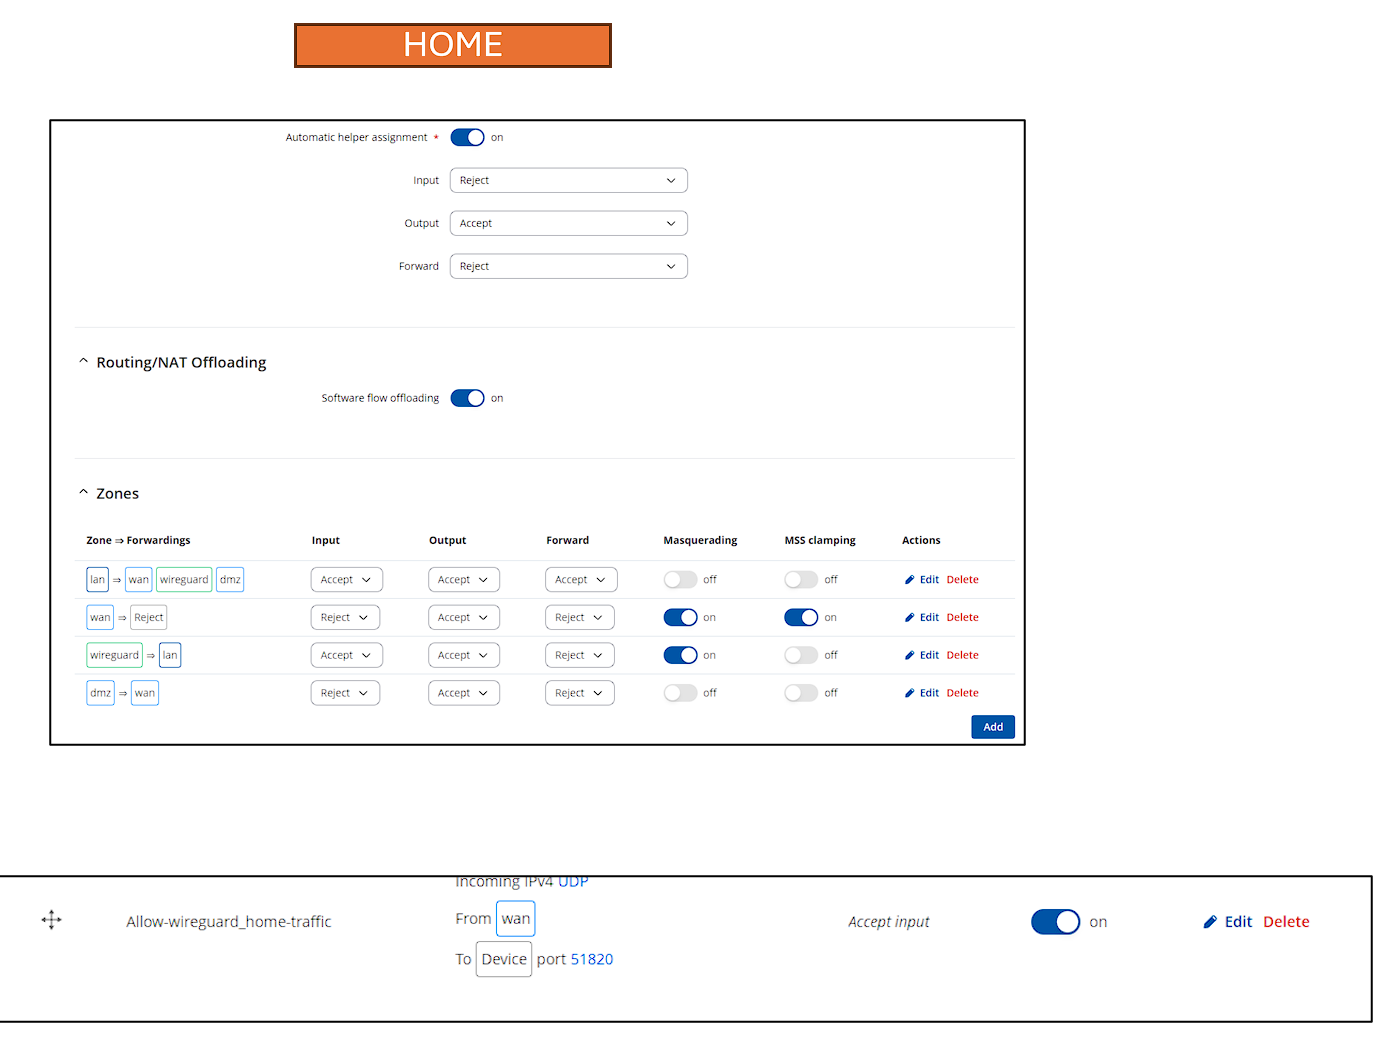Open Output dropdown in lan zone row
Viewport: 1384px width, 1044px height.
point(463,580)
